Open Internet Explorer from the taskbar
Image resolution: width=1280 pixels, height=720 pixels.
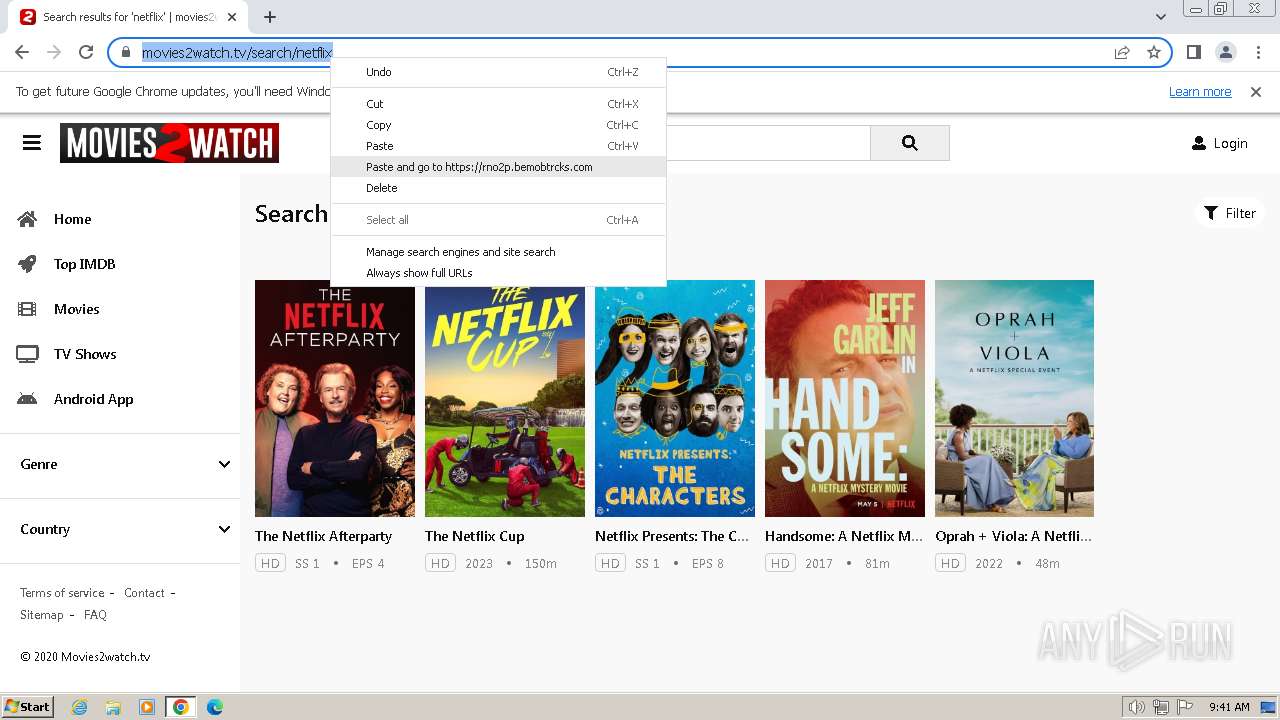(x=79, y=707)
